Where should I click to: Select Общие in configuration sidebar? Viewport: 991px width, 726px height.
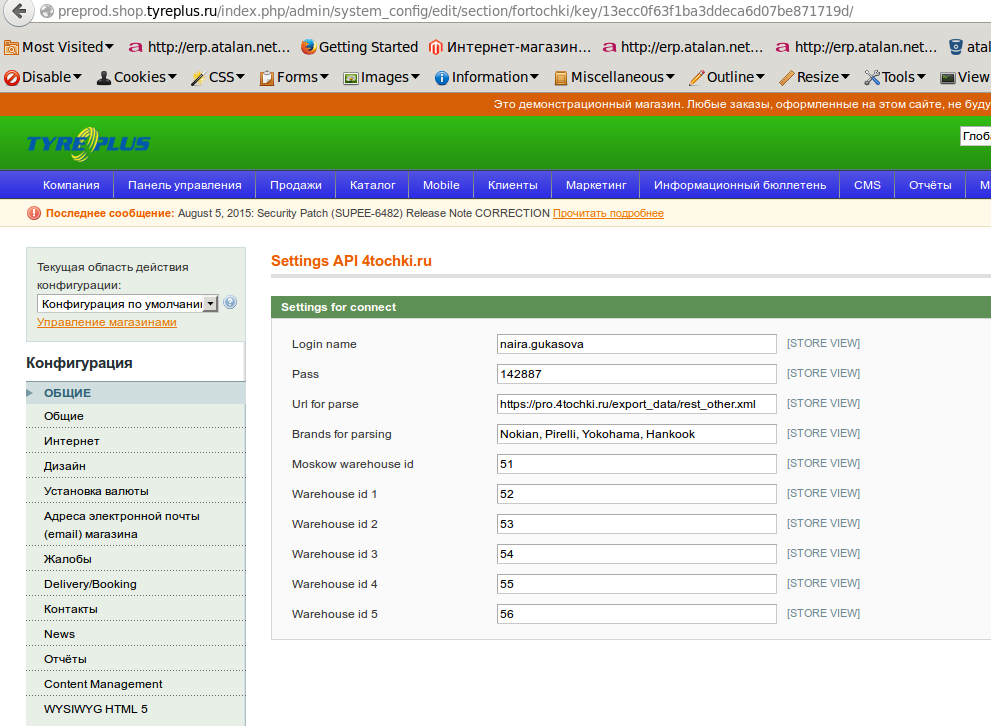tap(135, 416)
